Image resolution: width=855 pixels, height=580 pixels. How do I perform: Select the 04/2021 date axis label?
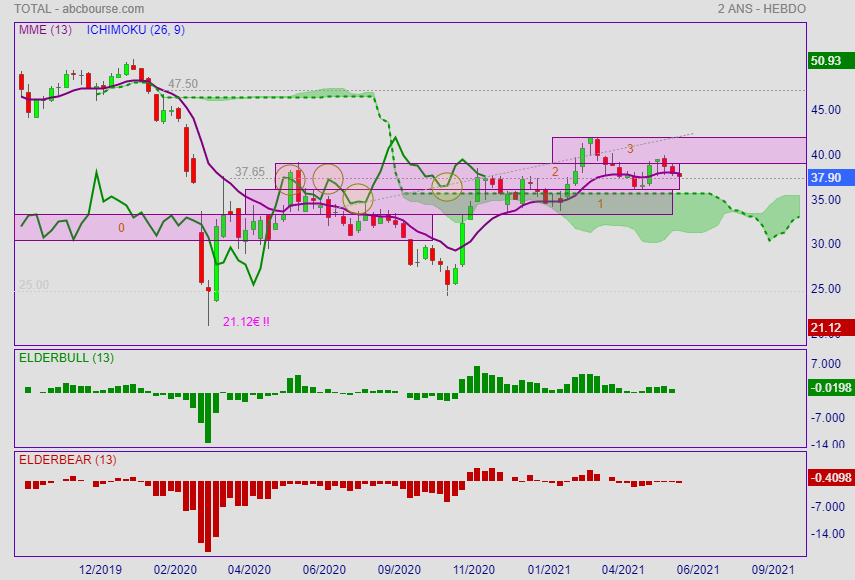click(x=623, y=570)
